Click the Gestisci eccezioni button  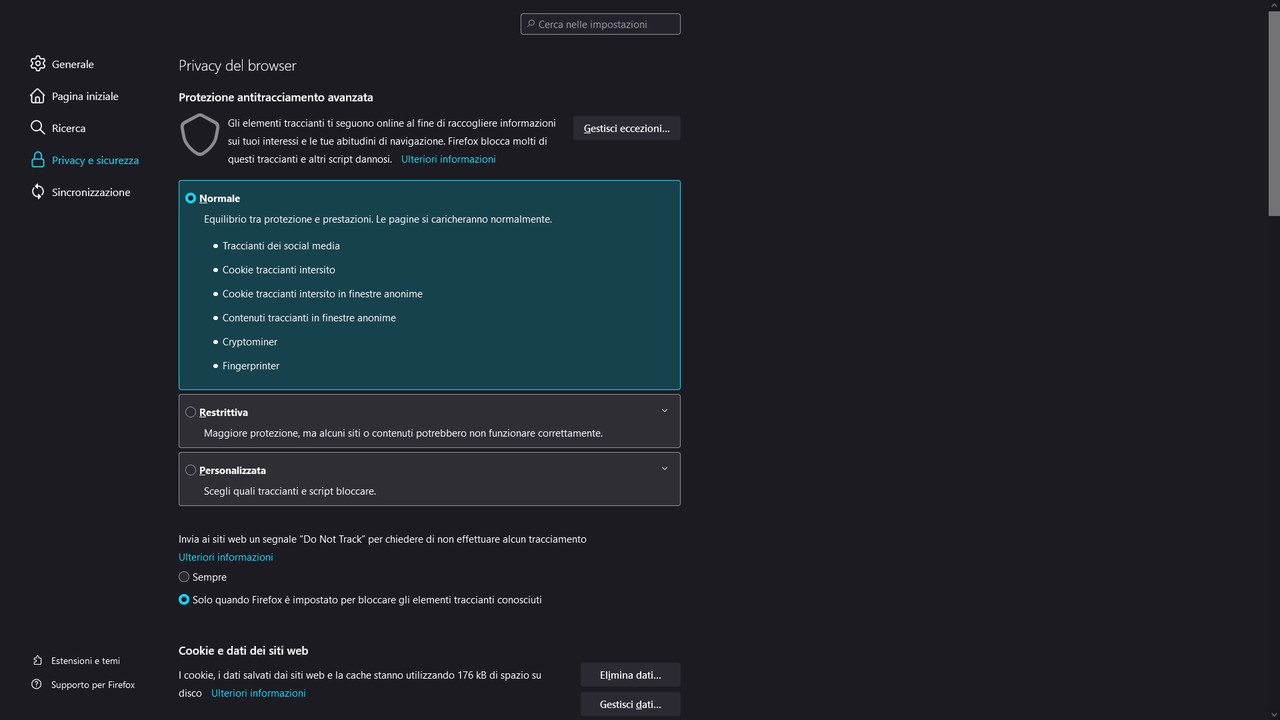[627, 128]
